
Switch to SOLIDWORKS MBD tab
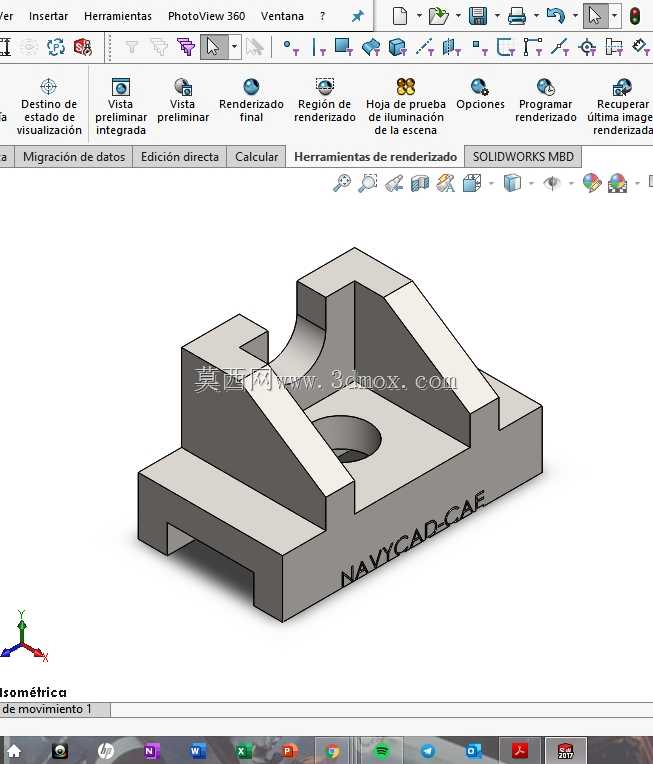(523, 157)
